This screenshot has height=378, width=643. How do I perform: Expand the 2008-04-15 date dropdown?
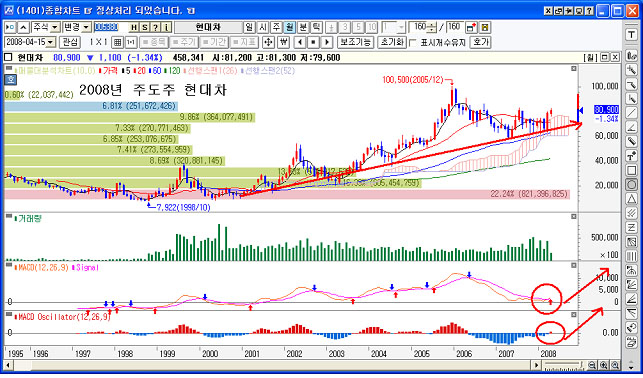click(30, 42)
